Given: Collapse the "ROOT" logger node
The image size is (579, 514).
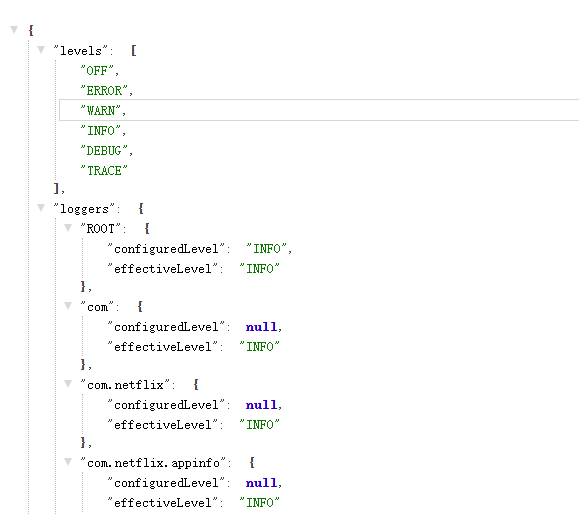Looking at the screenshot, I should pos(68,227).
